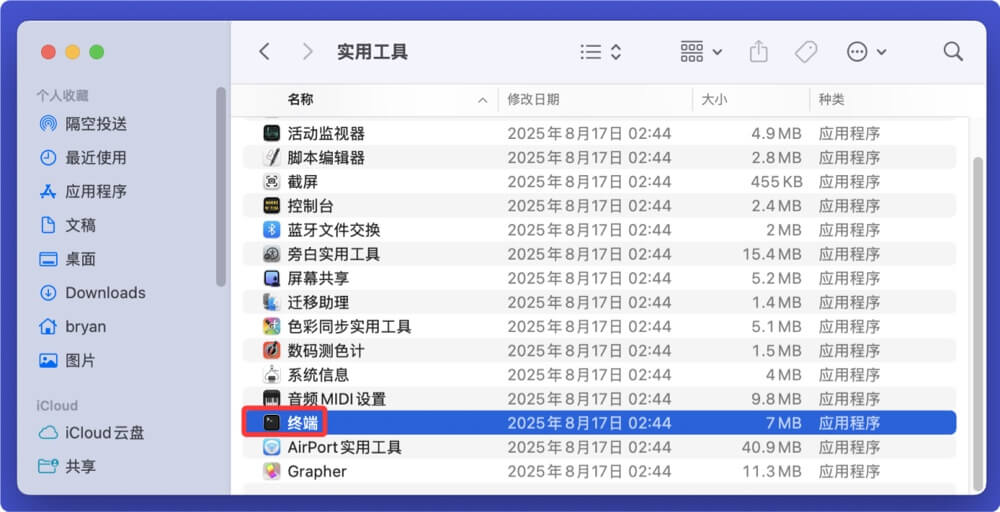The height and width of the screenshot is (512, 1000).
Task: Select the AirPort实用工具 file name
Action: [x=344, y=447]
